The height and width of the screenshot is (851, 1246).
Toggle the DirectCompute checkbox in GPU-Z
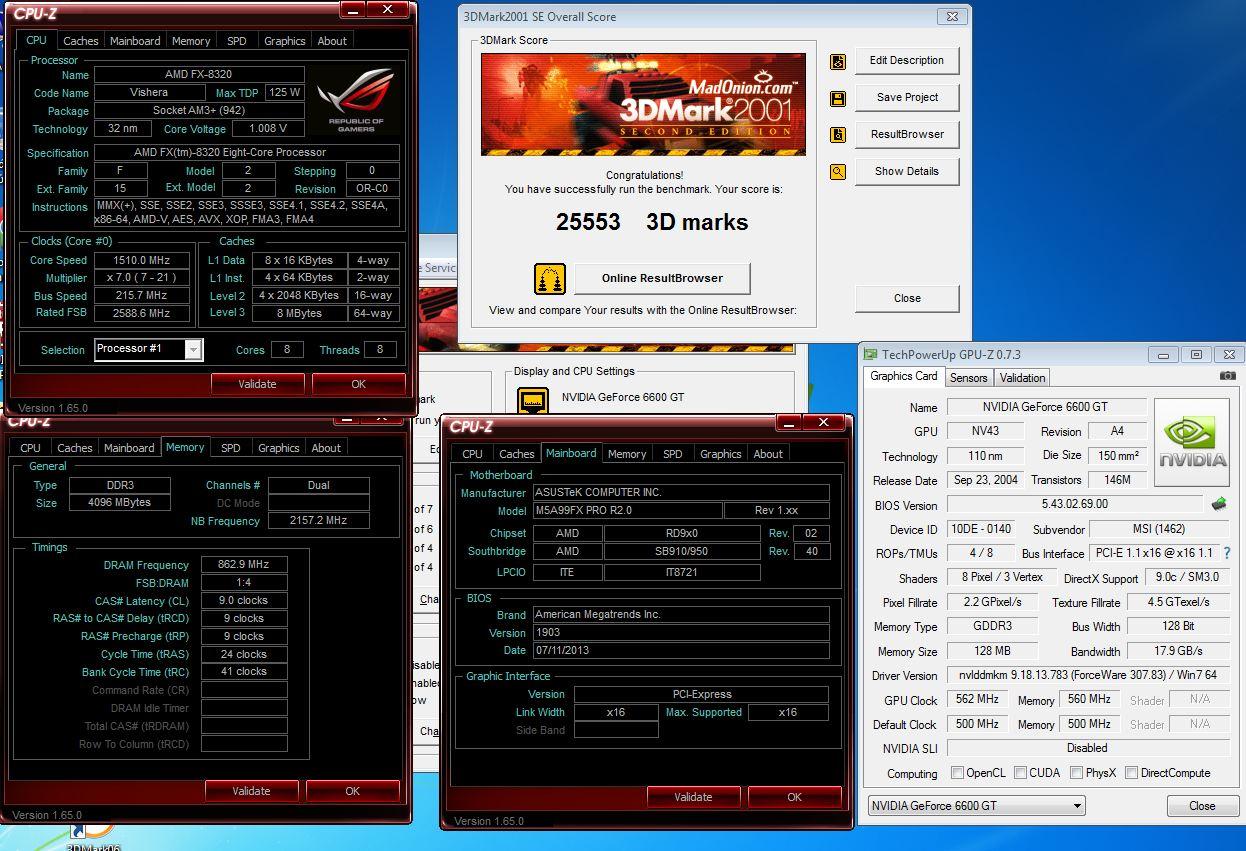tap(1131, 773)
